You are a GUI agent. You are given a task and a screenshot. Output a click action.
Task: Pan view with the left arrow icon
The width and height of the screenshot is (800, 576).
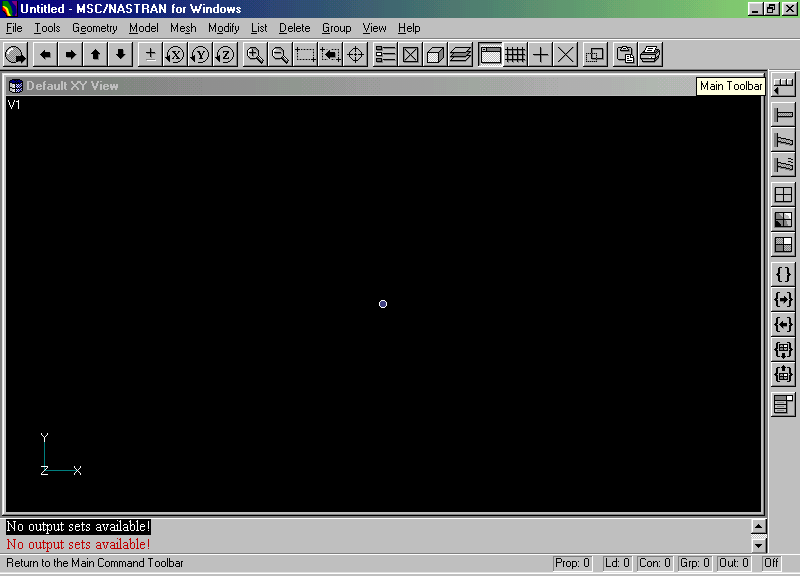tap(45, 55)
